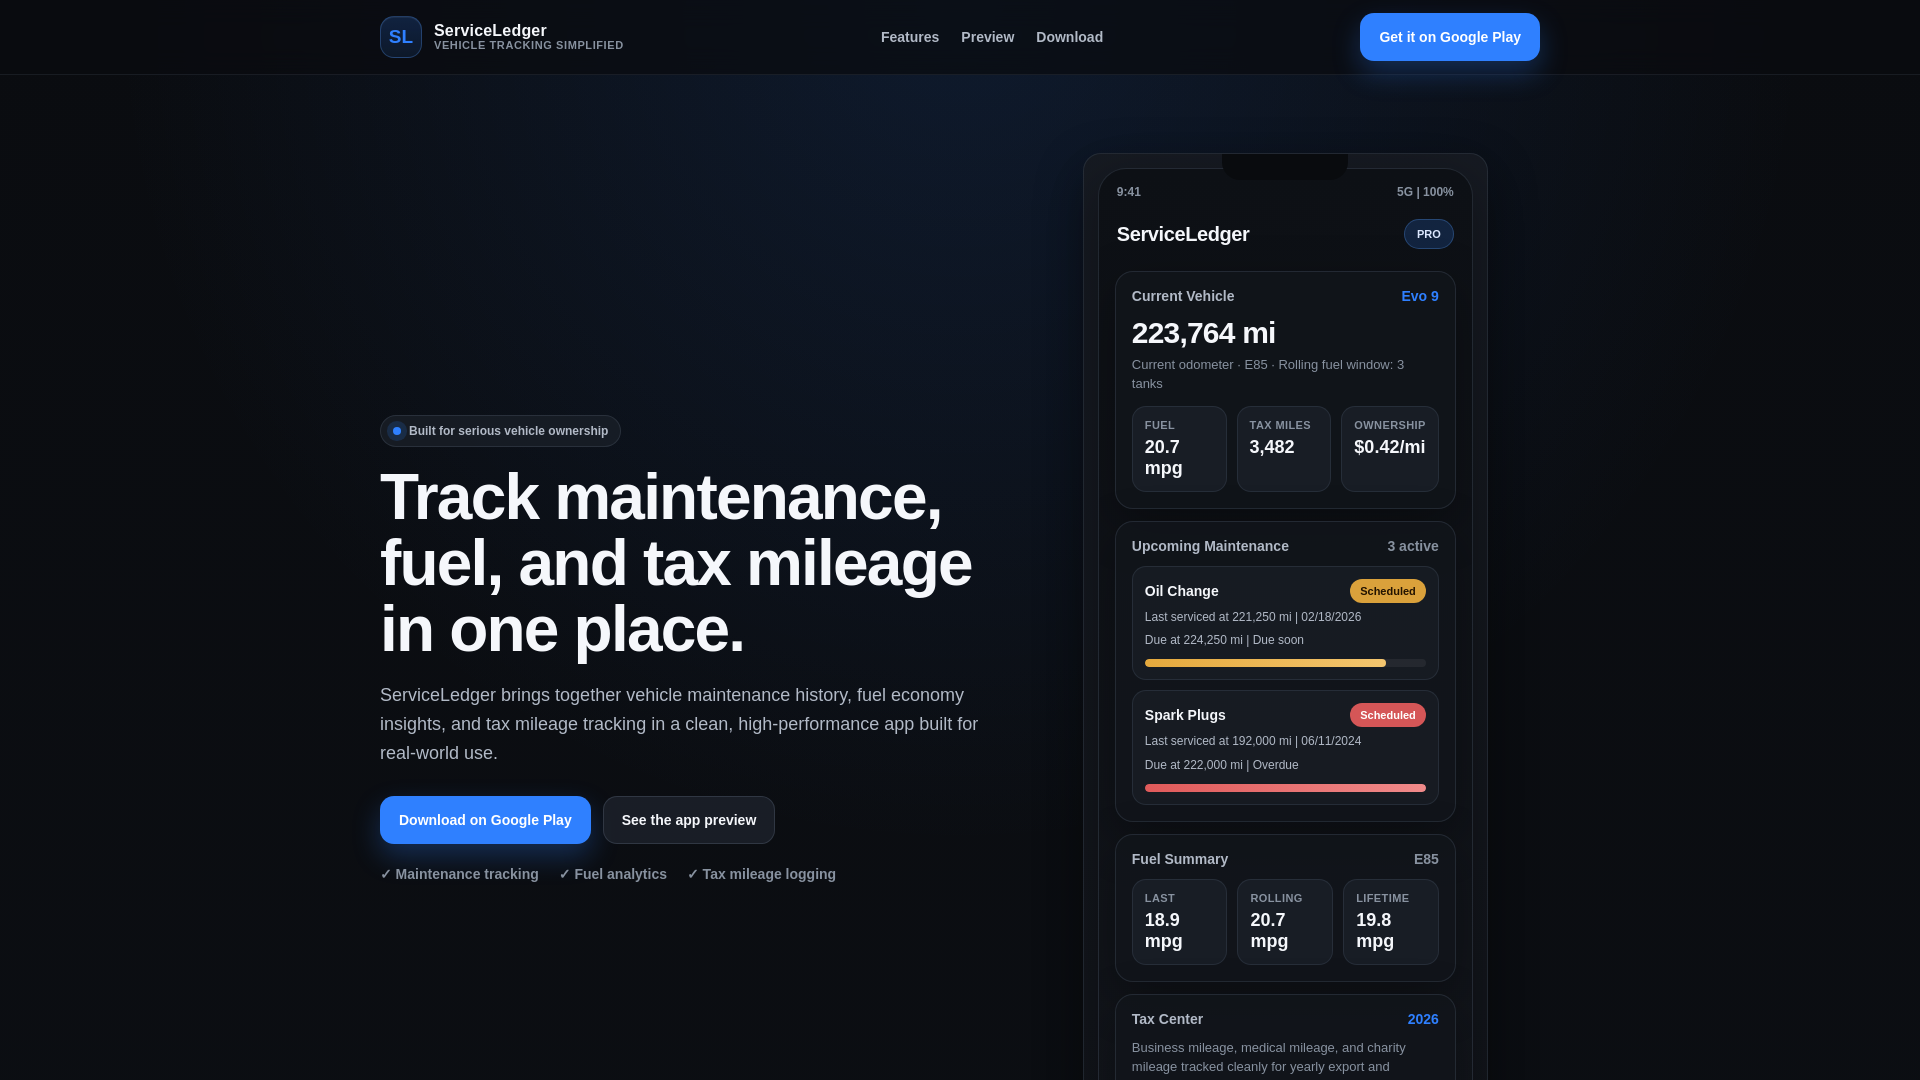Viewport: 1920px width, 1080px height.
Task: Click the Tax Center heading
Action: point(1167,1019)
